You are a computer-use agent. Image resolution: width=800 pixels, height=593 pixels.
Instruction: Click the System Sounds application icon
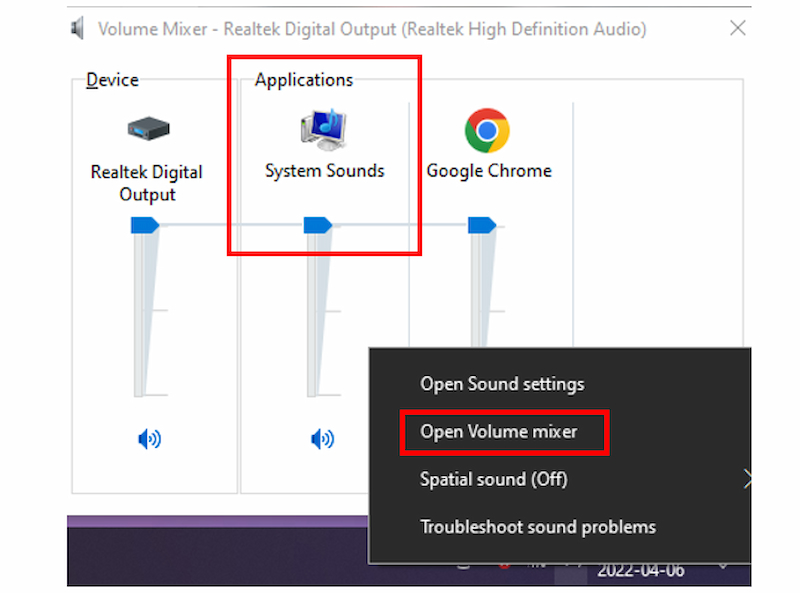(x=324, y=130)
